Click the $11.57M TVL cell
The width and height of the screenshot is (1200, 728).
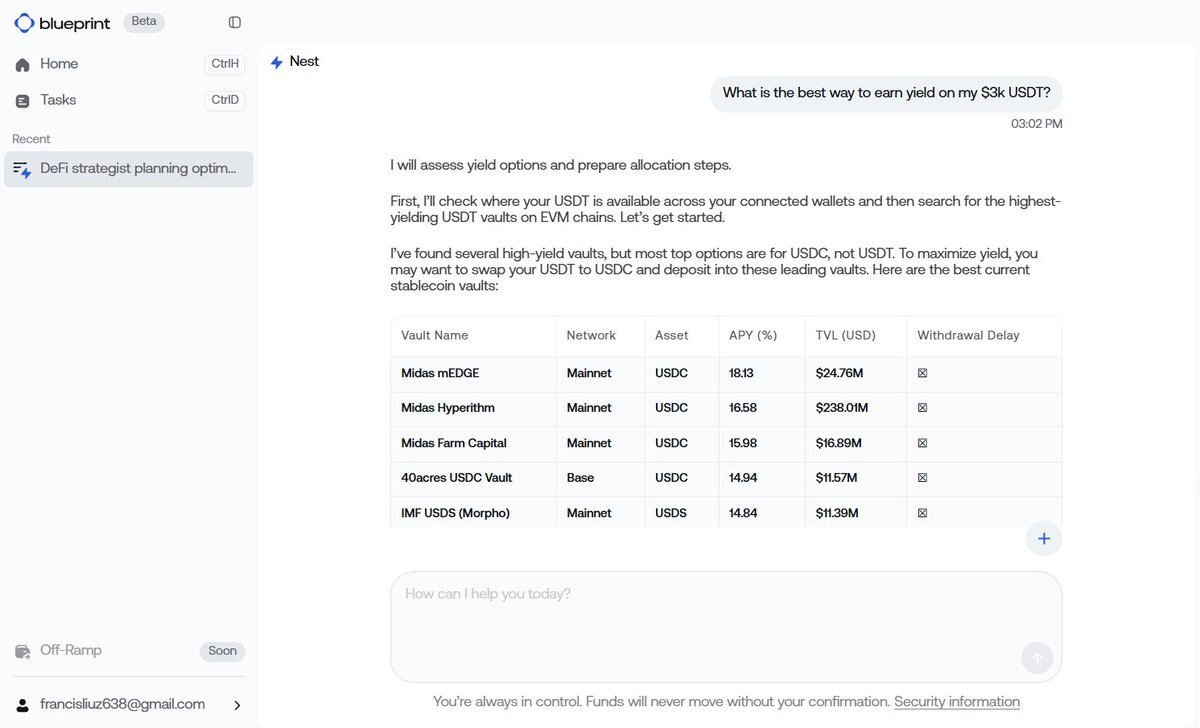pyautogui.click(x=838, y=478)
